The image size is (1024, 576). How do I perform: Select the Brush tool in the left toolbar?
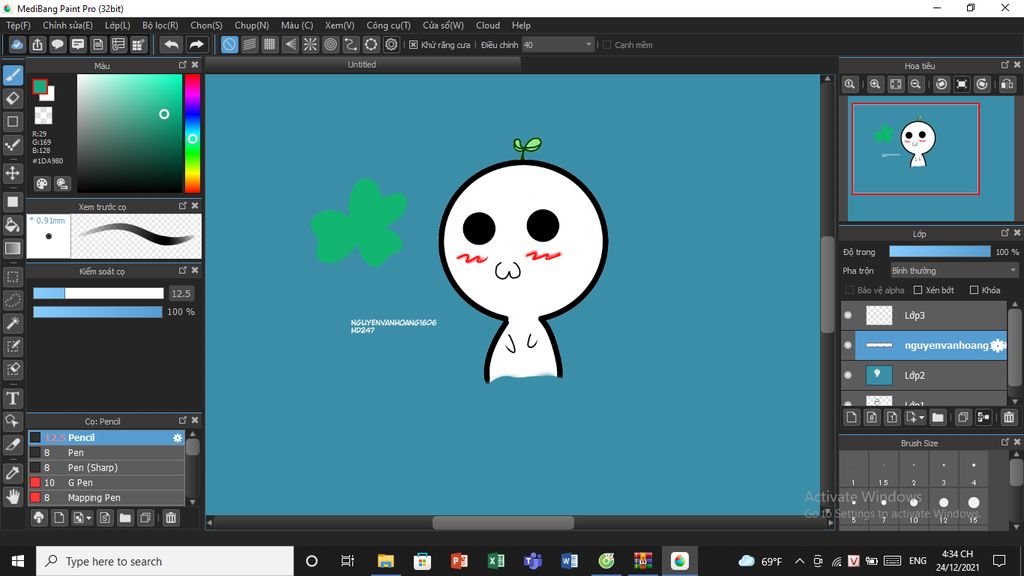[13, 76]
